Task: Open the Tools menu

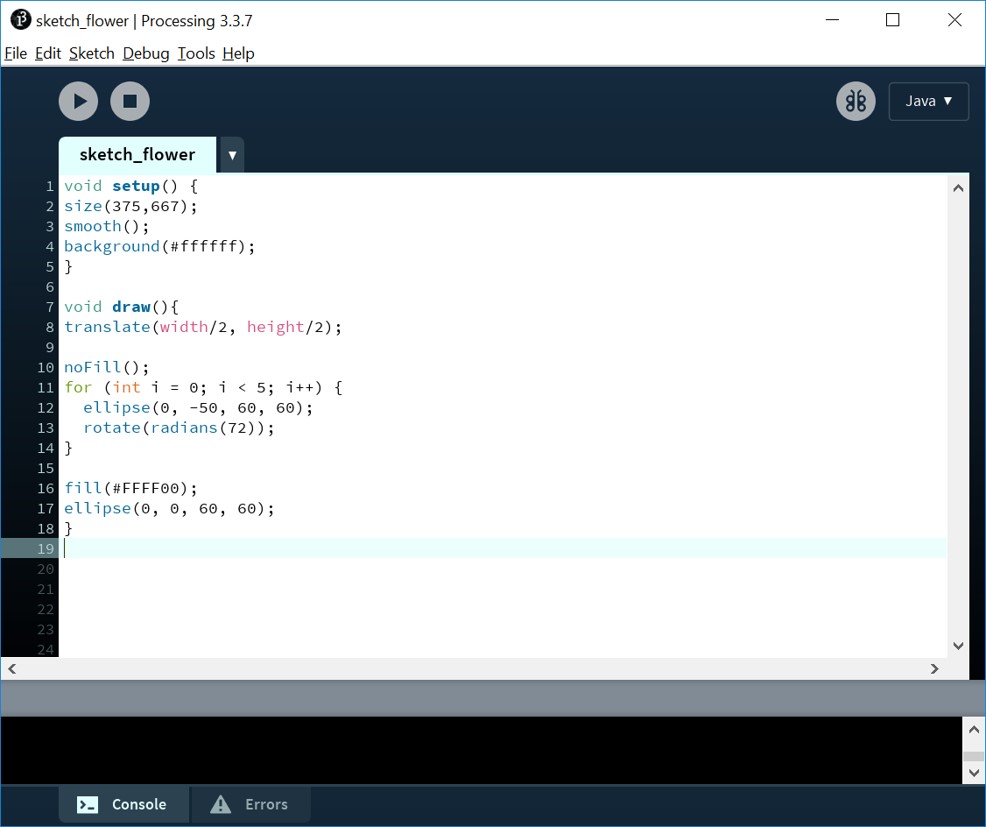Action: pos(196,53)
